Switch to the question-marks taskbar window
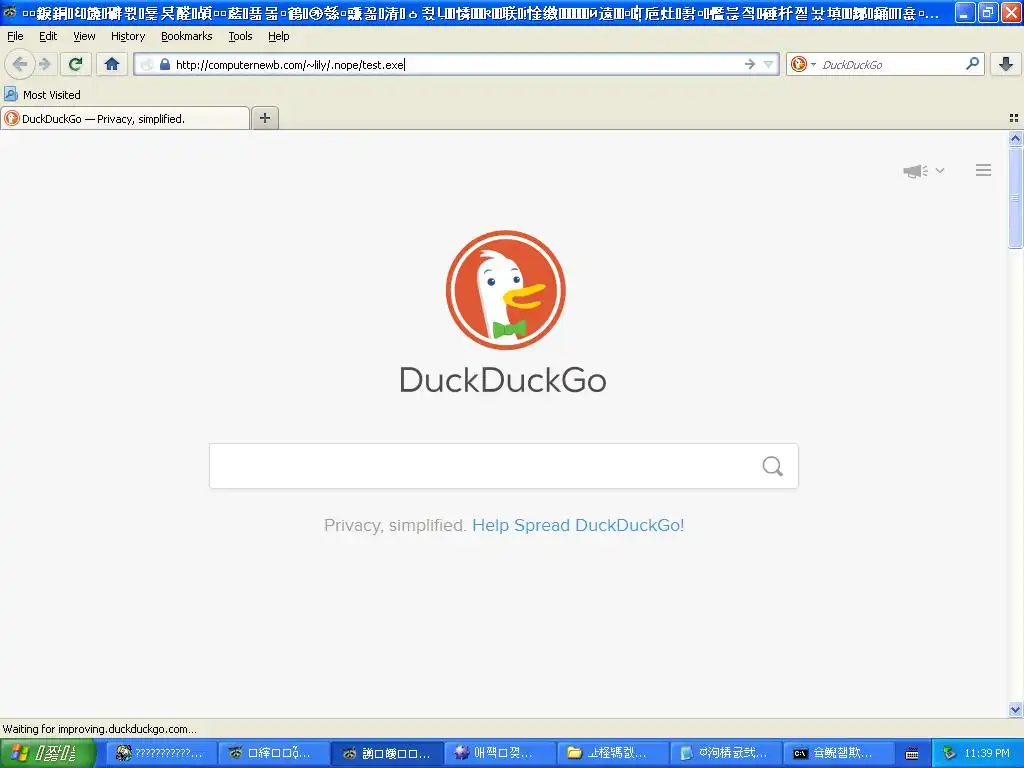 [162, 754]
